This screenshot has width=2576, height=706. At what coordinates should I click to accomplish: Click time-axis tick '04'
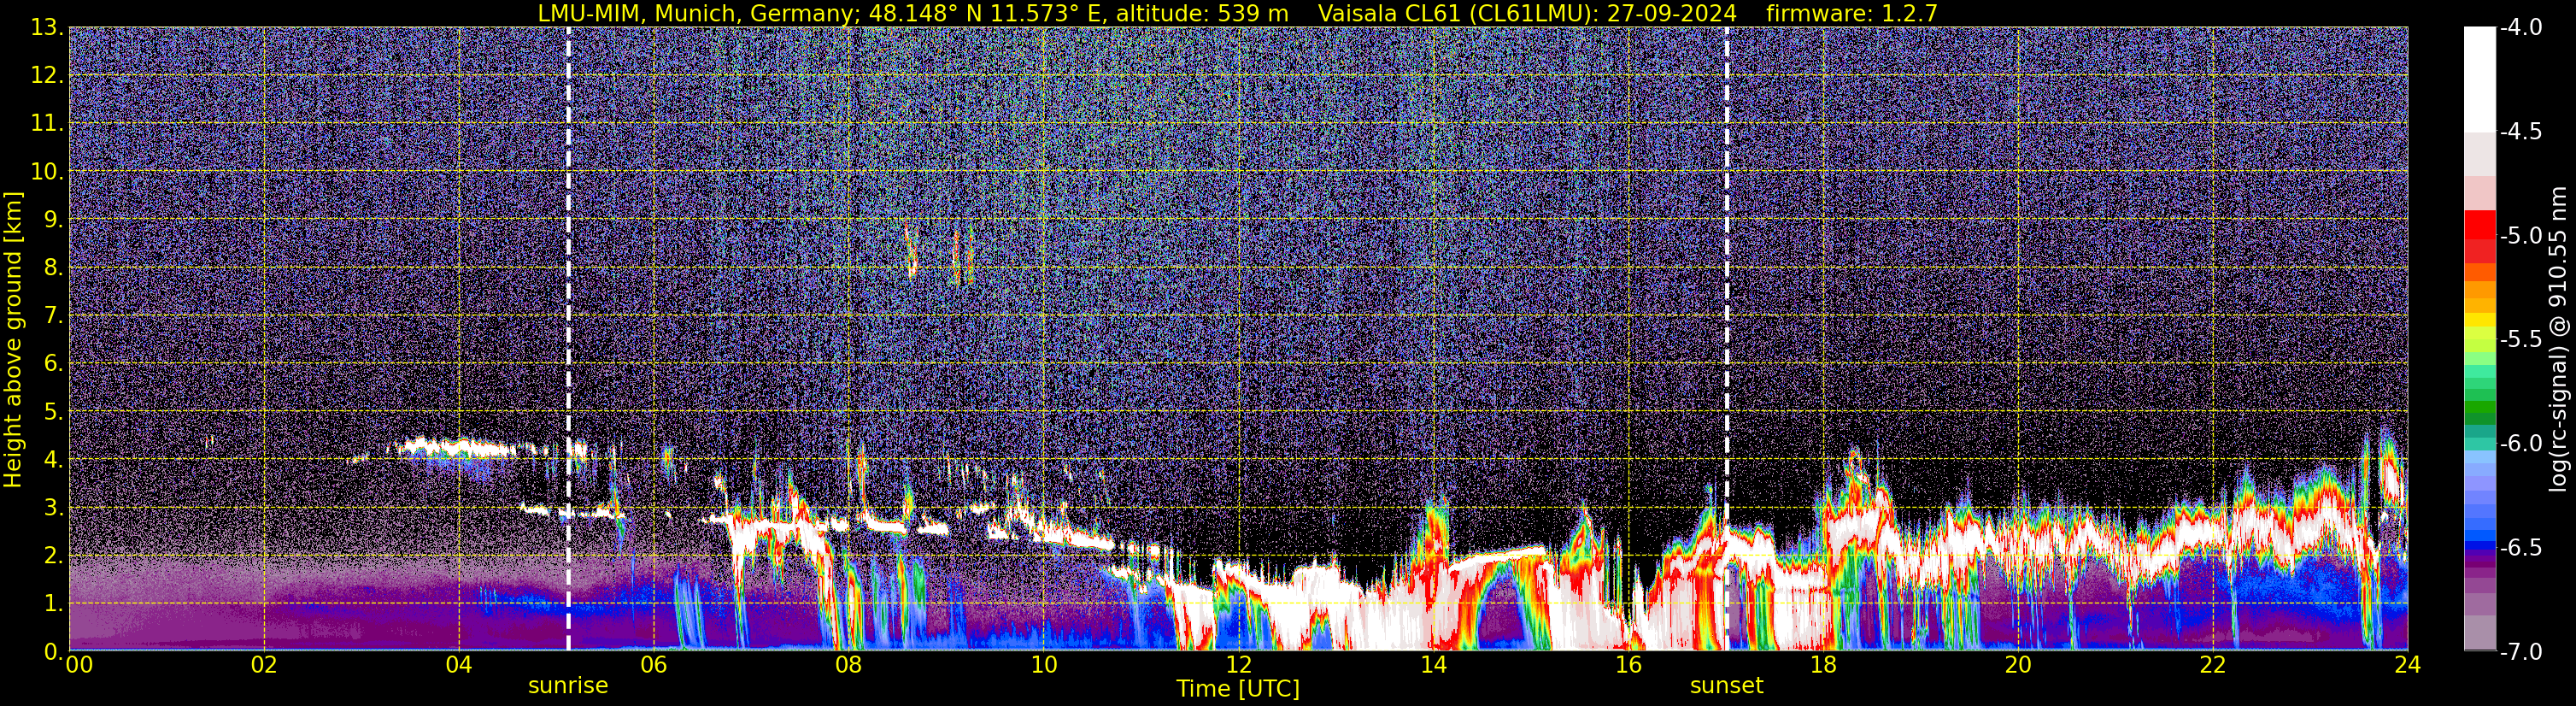pyautogui.click(x=459, y=666)
